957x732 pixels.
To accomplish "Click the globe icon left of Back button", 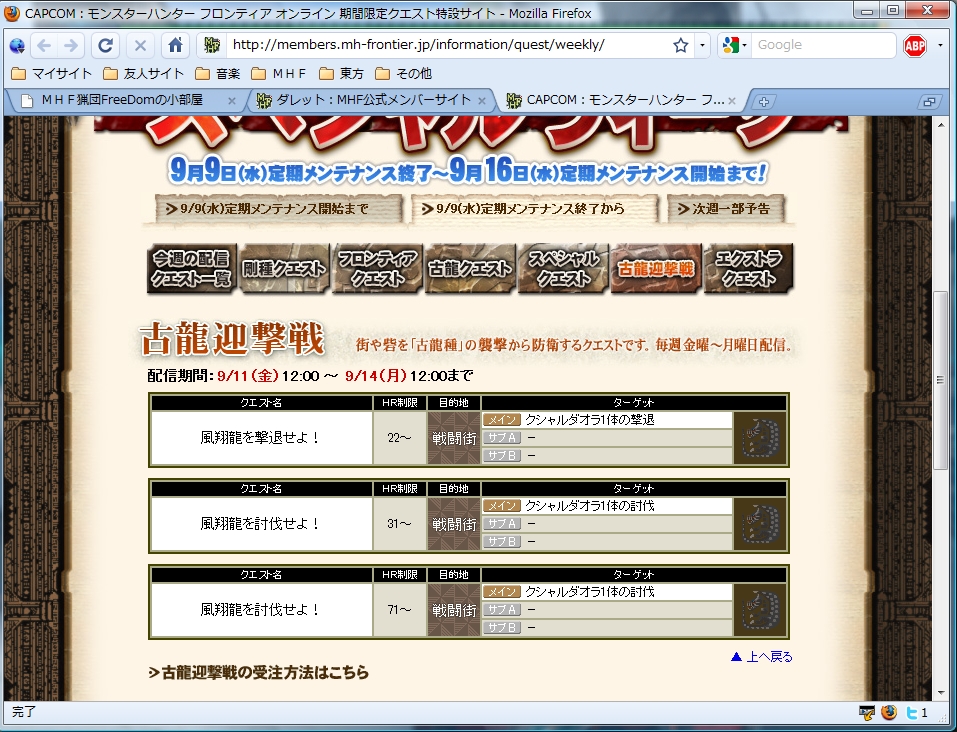I will [17, 45].
